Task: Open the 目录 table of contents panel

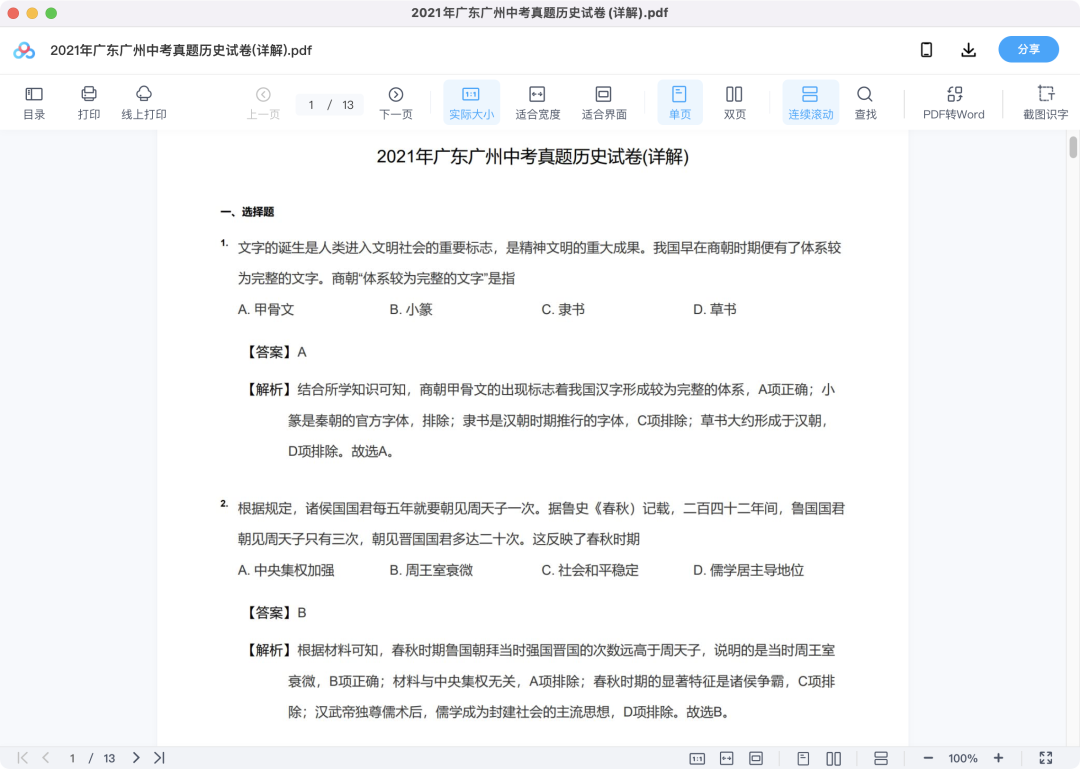Action: click(x=34, y=103)
